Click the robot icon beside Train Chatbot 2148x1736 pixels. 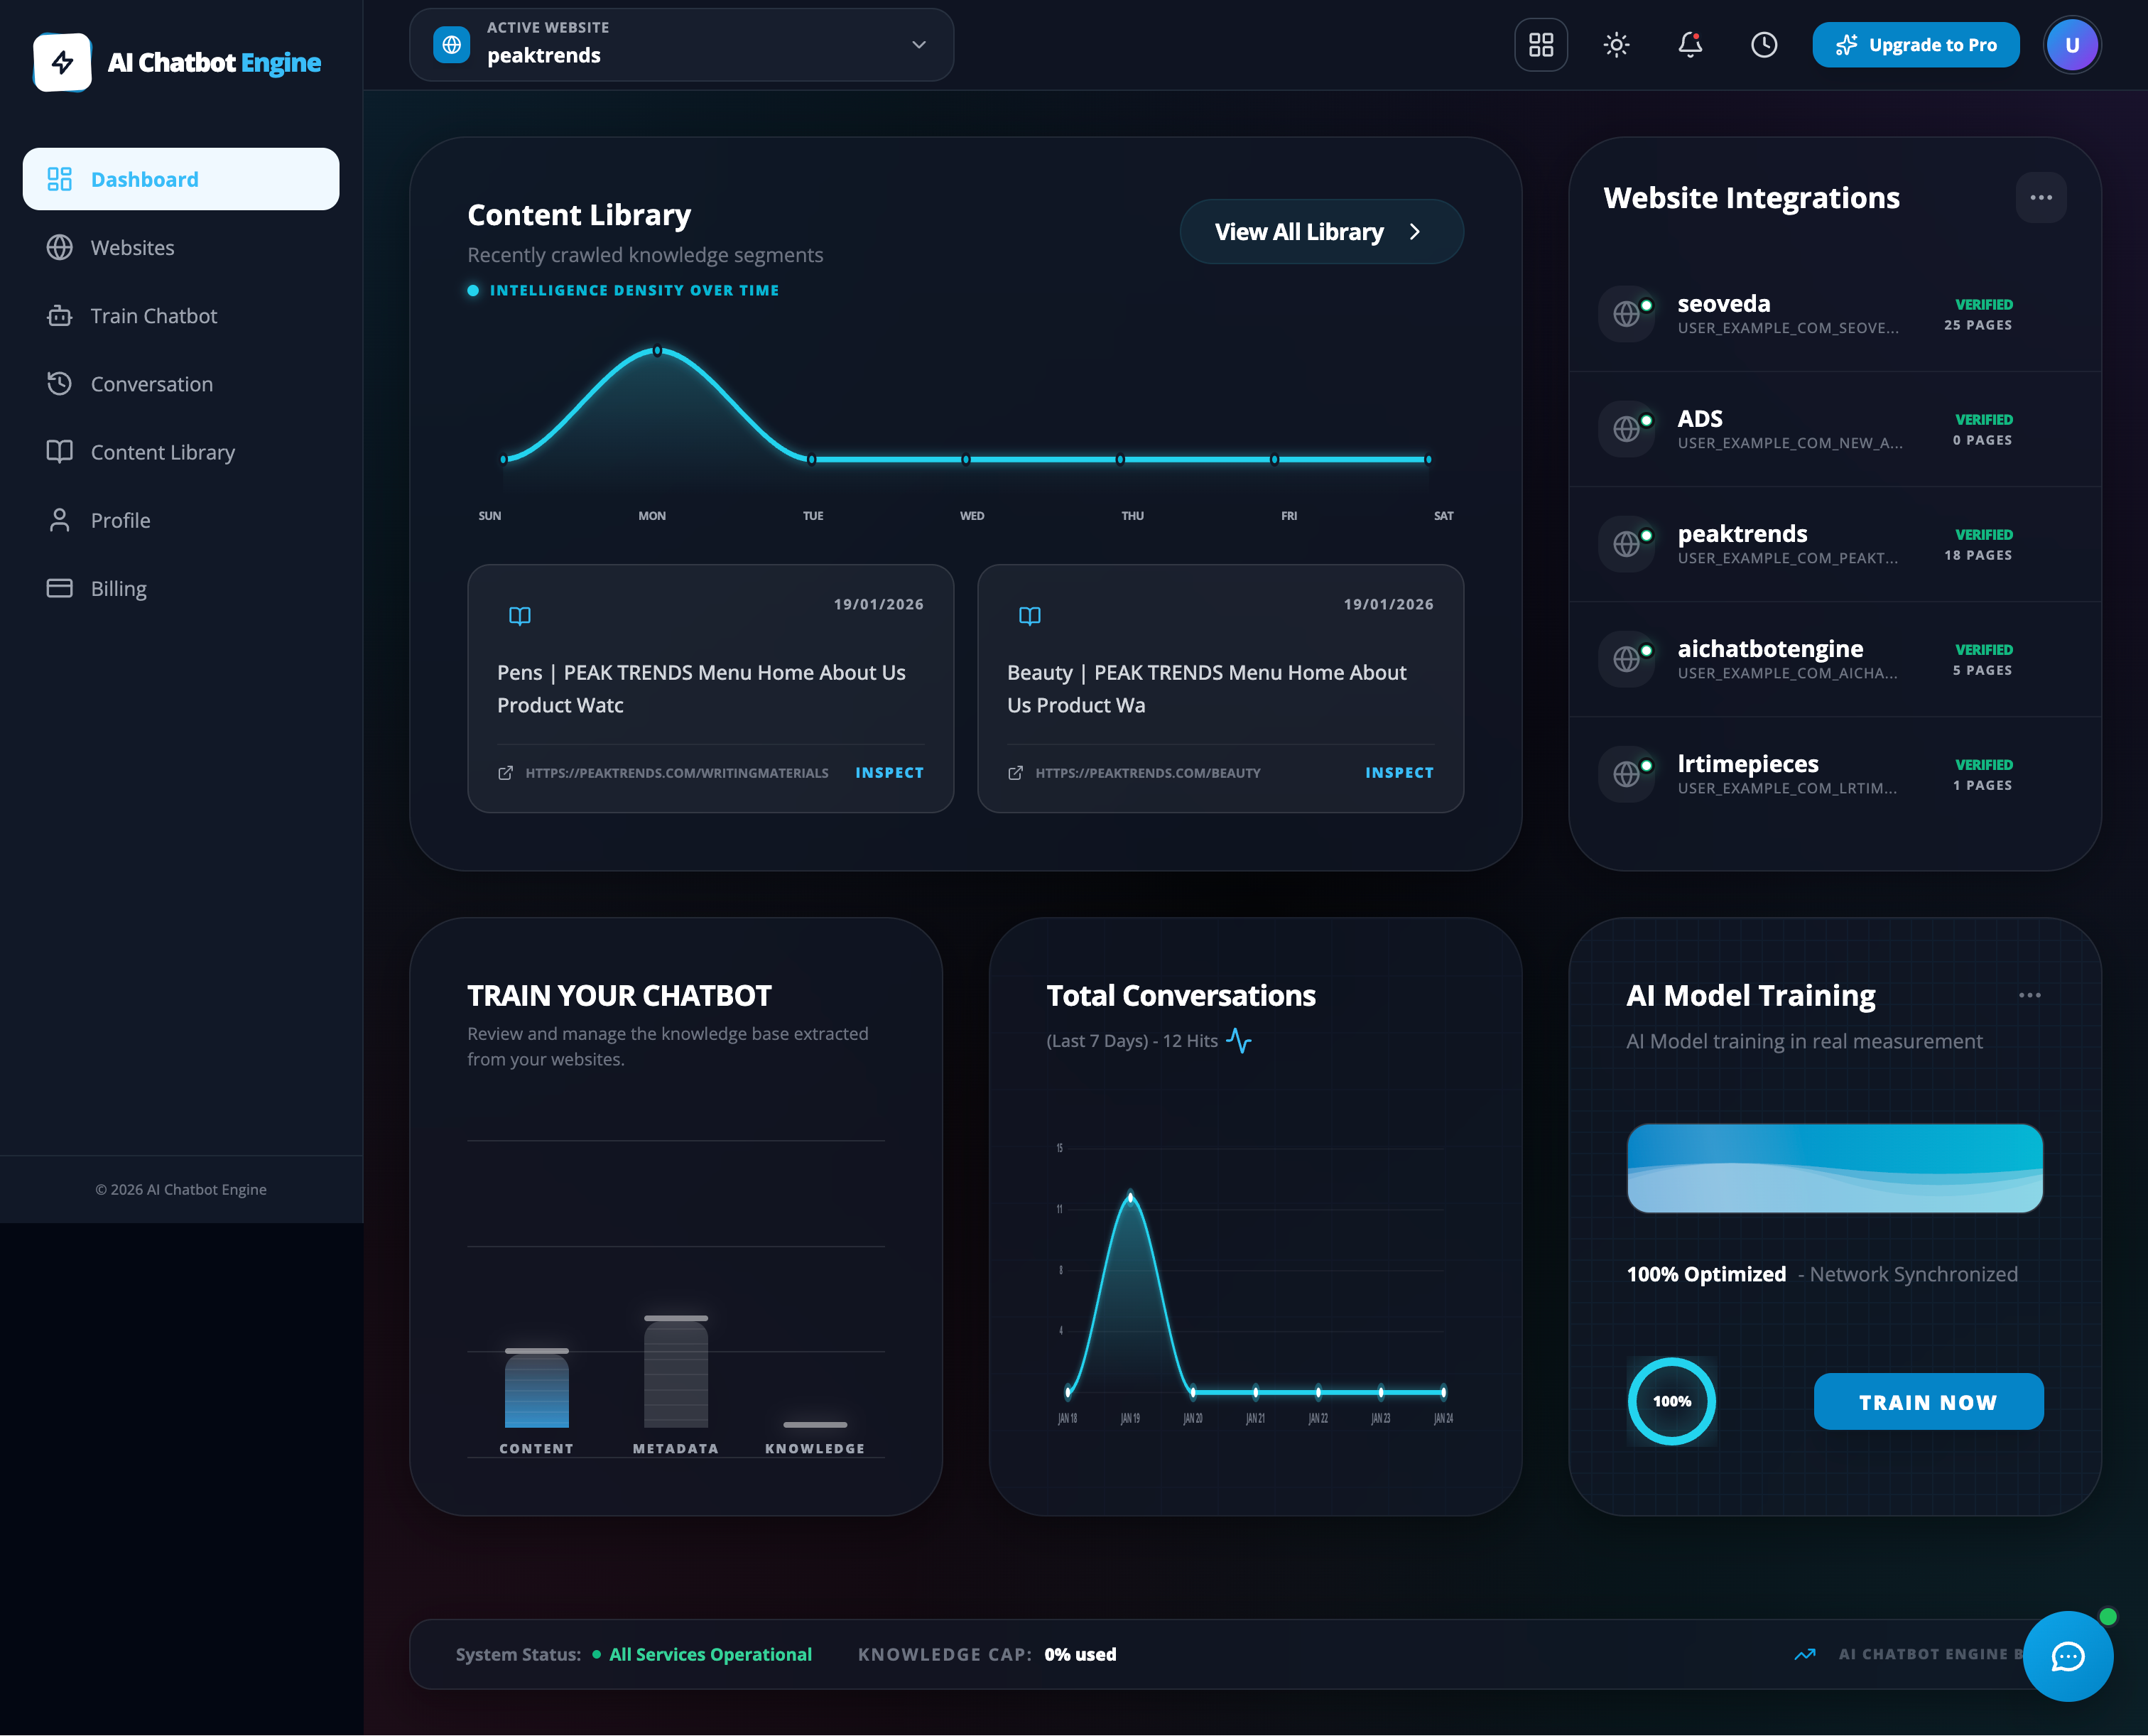(x=60, y=316)
